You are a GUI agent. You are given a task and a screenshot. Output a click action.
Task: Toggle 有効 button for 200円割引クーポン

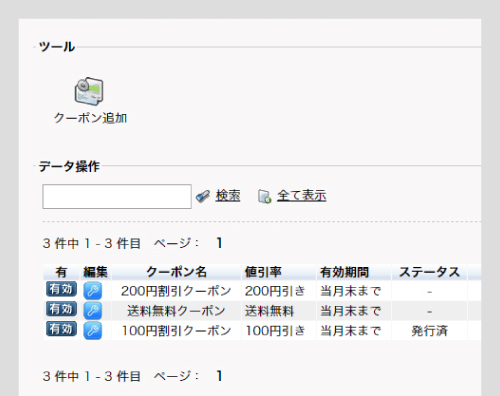pos(61,289)
